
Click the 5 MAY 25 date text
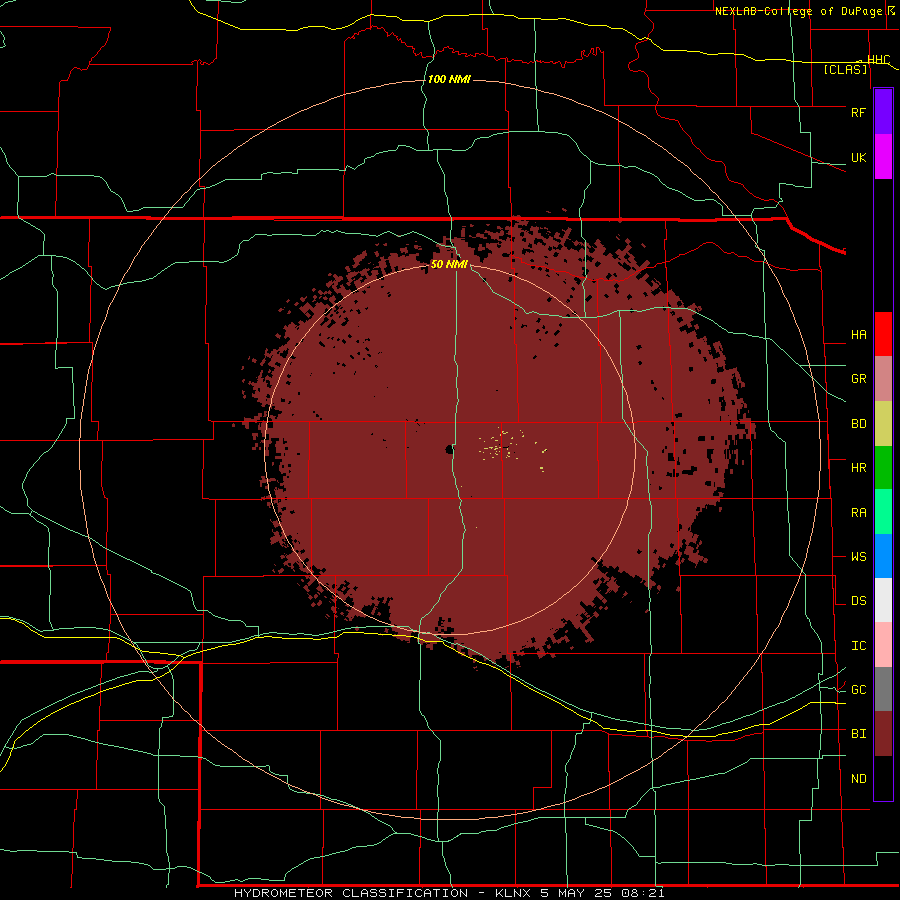click(577, 893)
